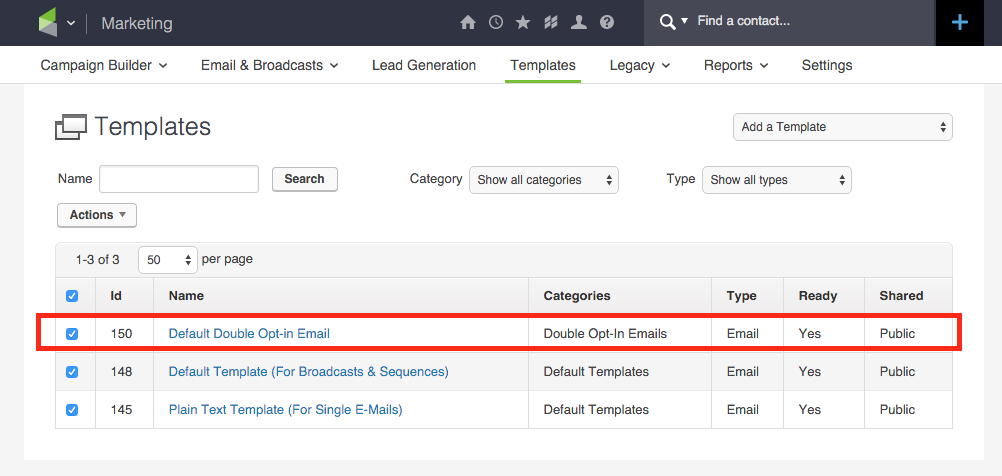The height and width of the screenshot is (476, 1002).
Task: Uncheck the checkbox for template 150
Action: [x=72, y=334]
